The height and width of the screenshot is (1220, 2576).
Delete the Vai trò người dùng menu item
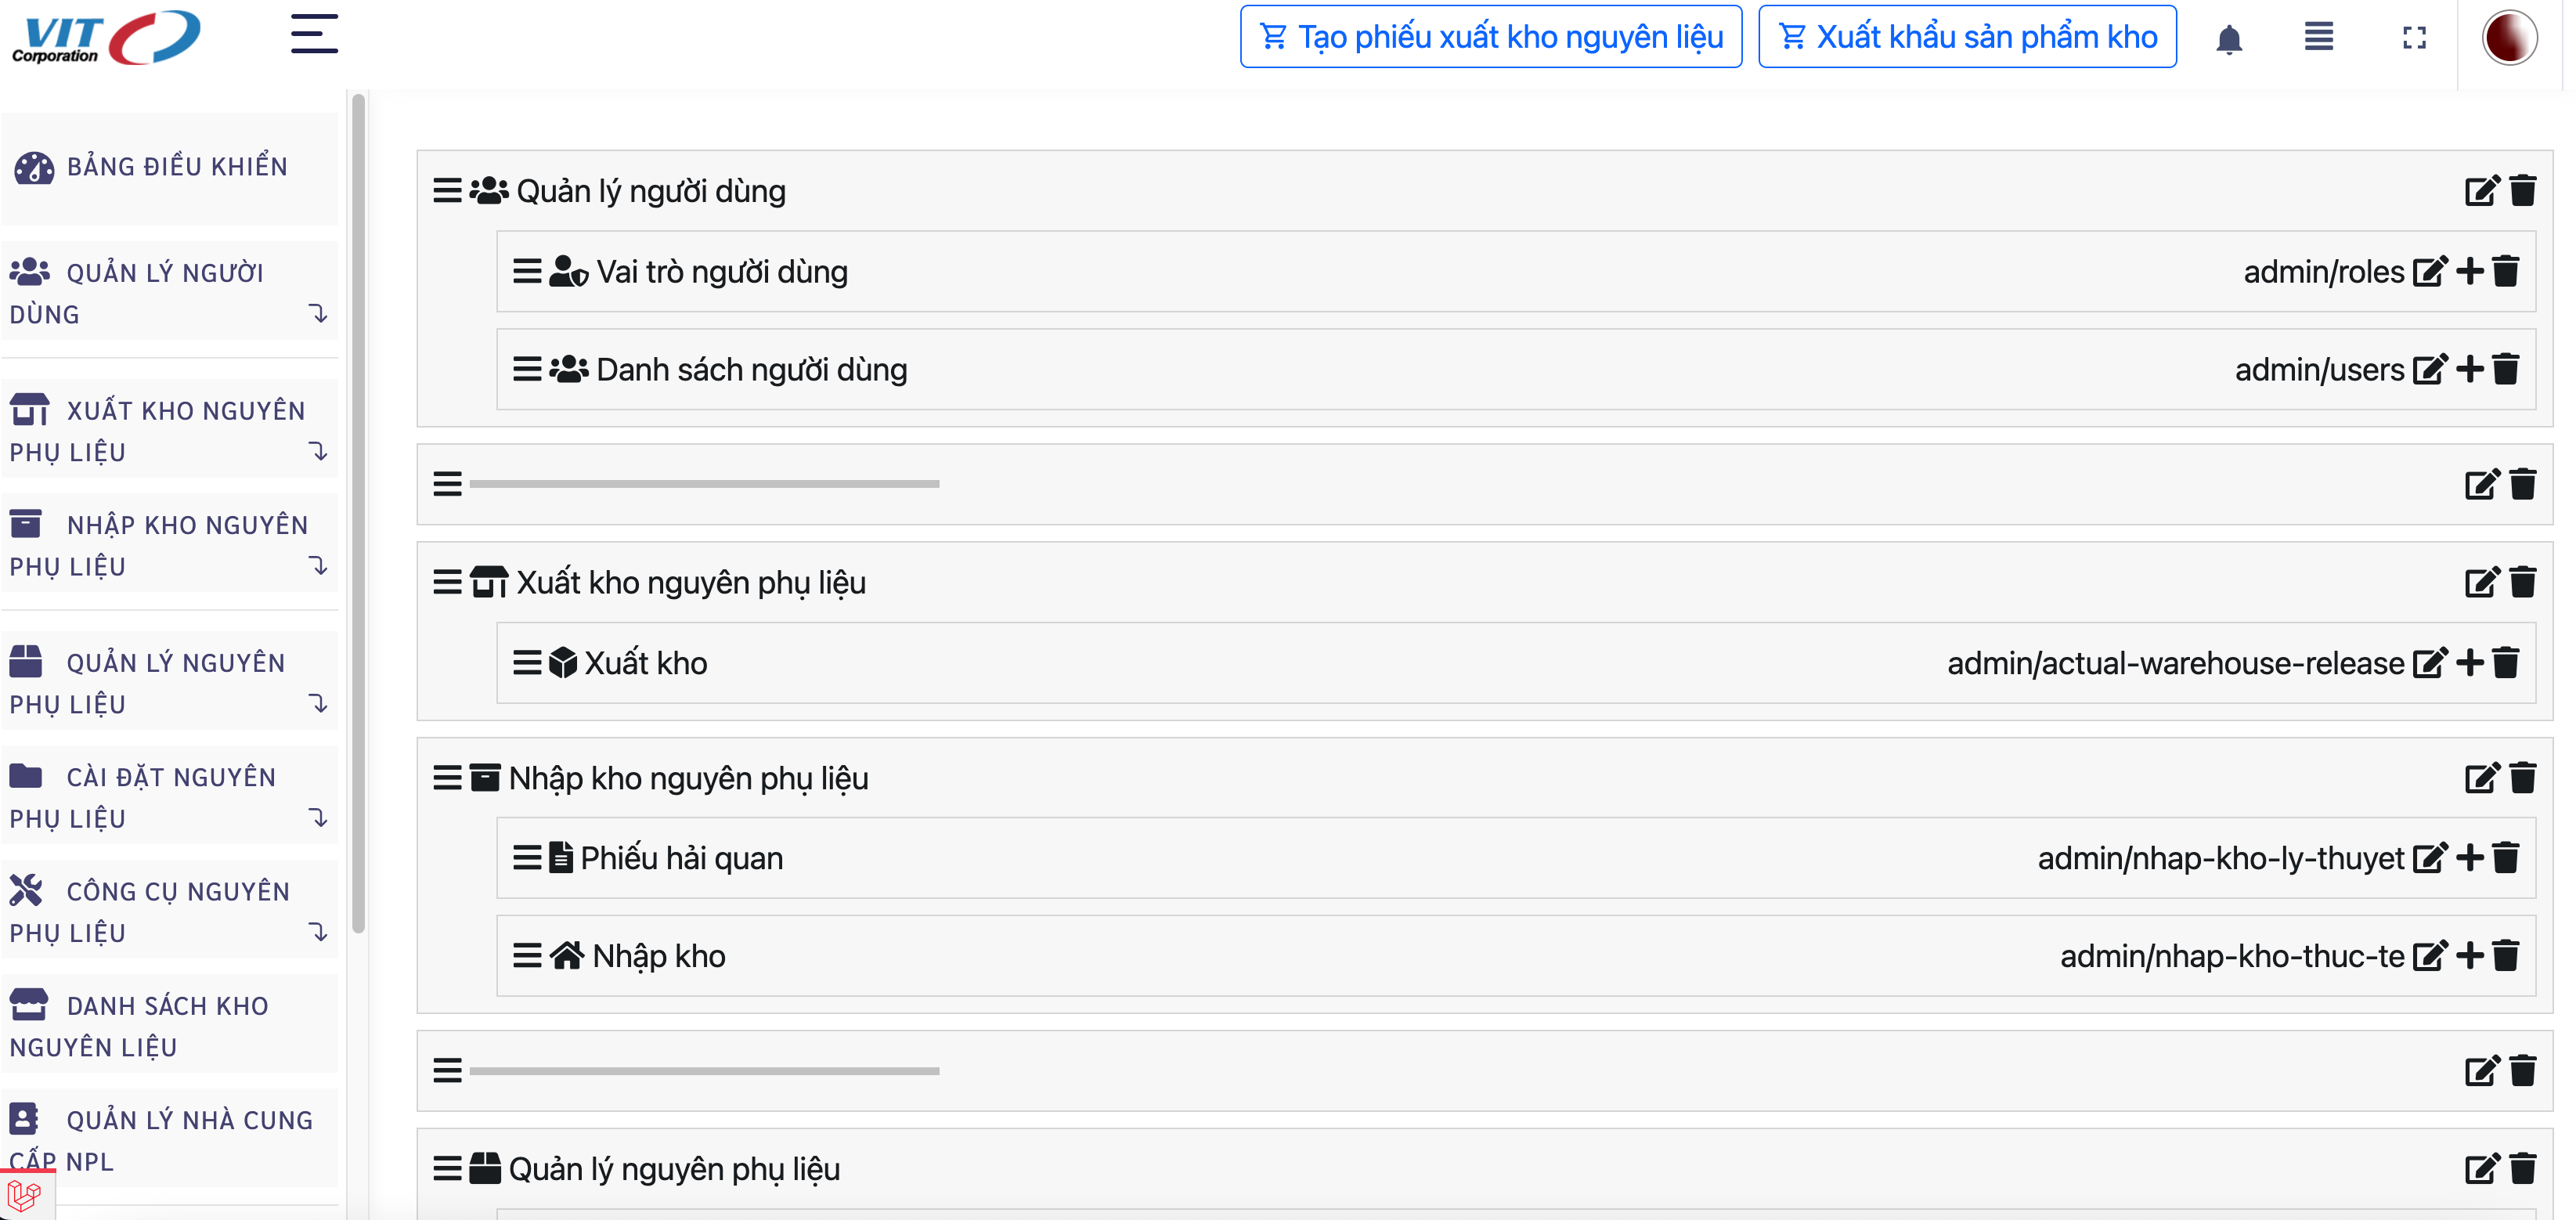tap(2505, 272)
